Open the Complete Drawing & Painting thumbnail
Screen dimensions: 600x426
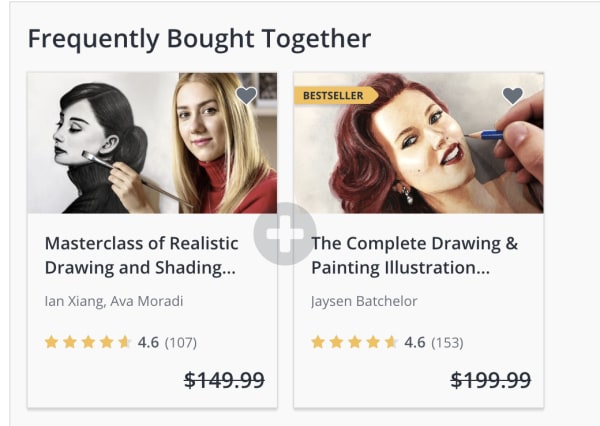[x=418, y=142]
